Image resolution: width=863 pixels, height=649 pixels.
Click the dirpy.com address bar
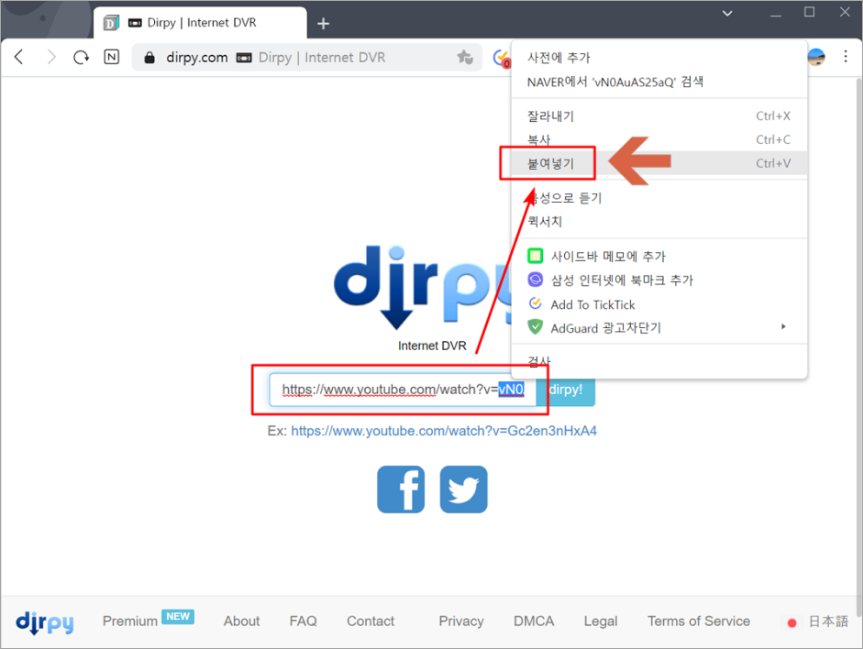(307, 57)
